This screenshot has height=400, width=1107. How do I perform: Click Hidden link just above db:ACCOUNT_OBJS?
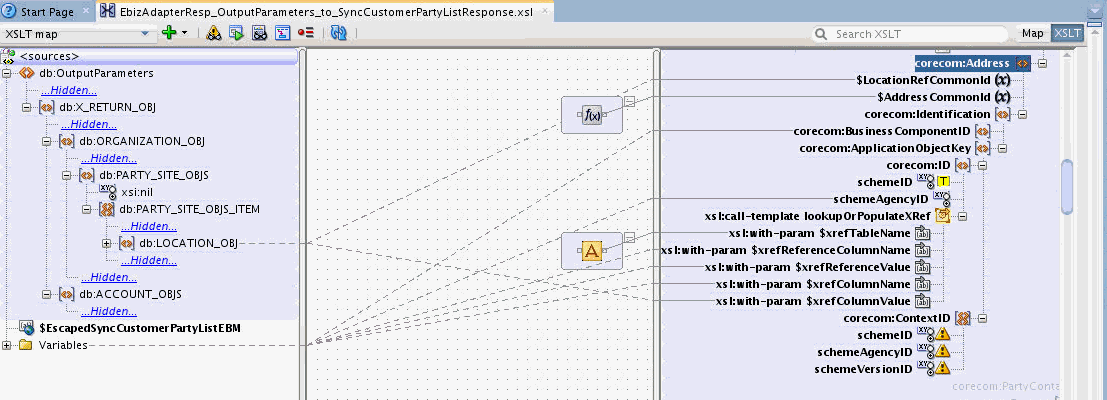click(109, 277)
